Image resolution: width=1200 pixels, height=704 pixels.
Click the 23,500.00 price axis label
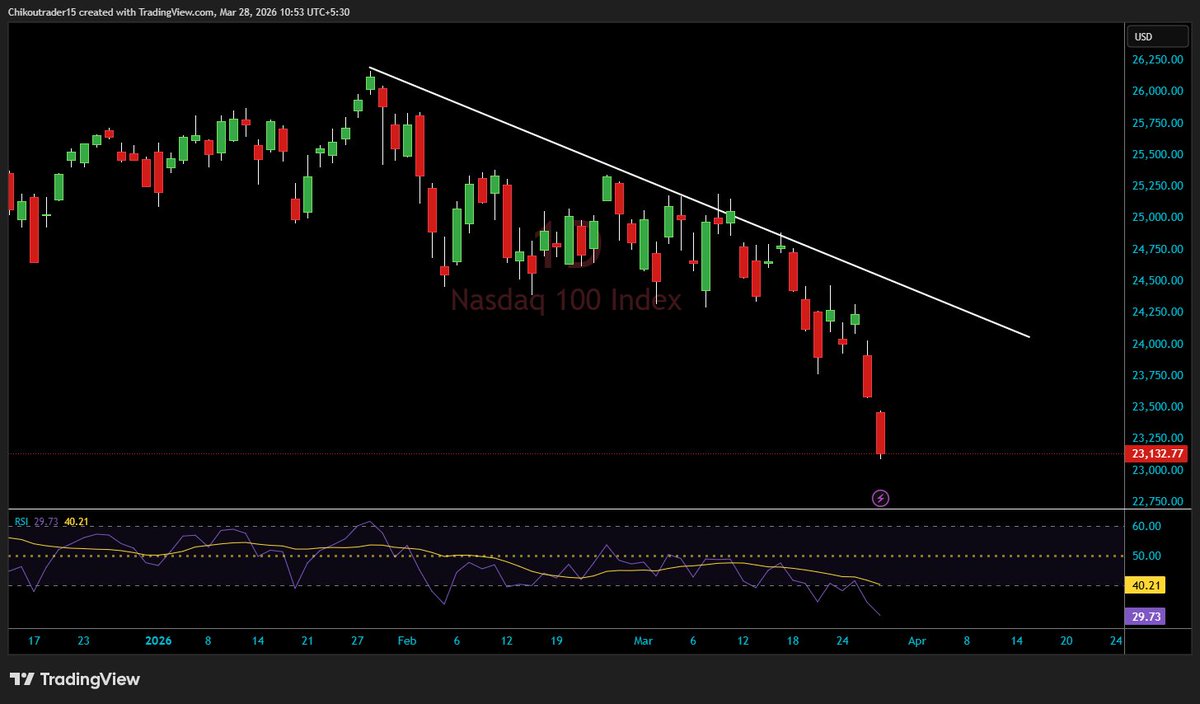coord(1158,407)
